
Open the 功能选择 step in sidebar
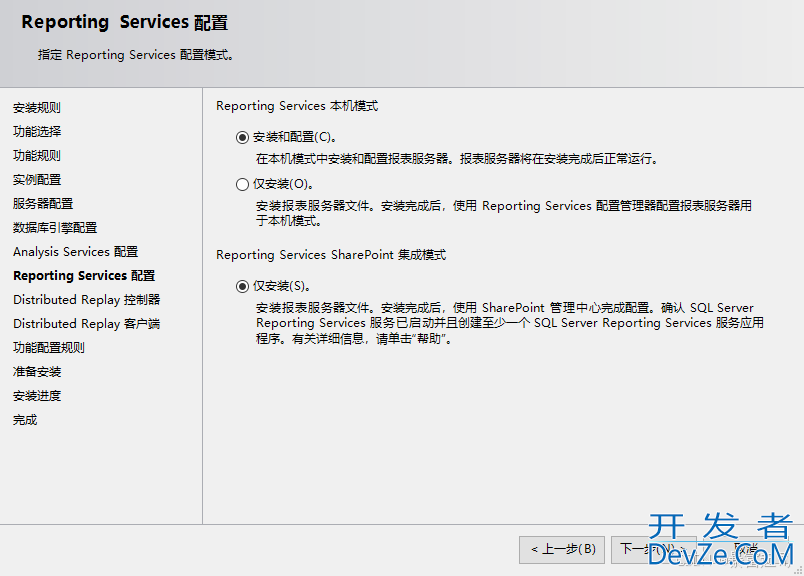pos(37,132)
